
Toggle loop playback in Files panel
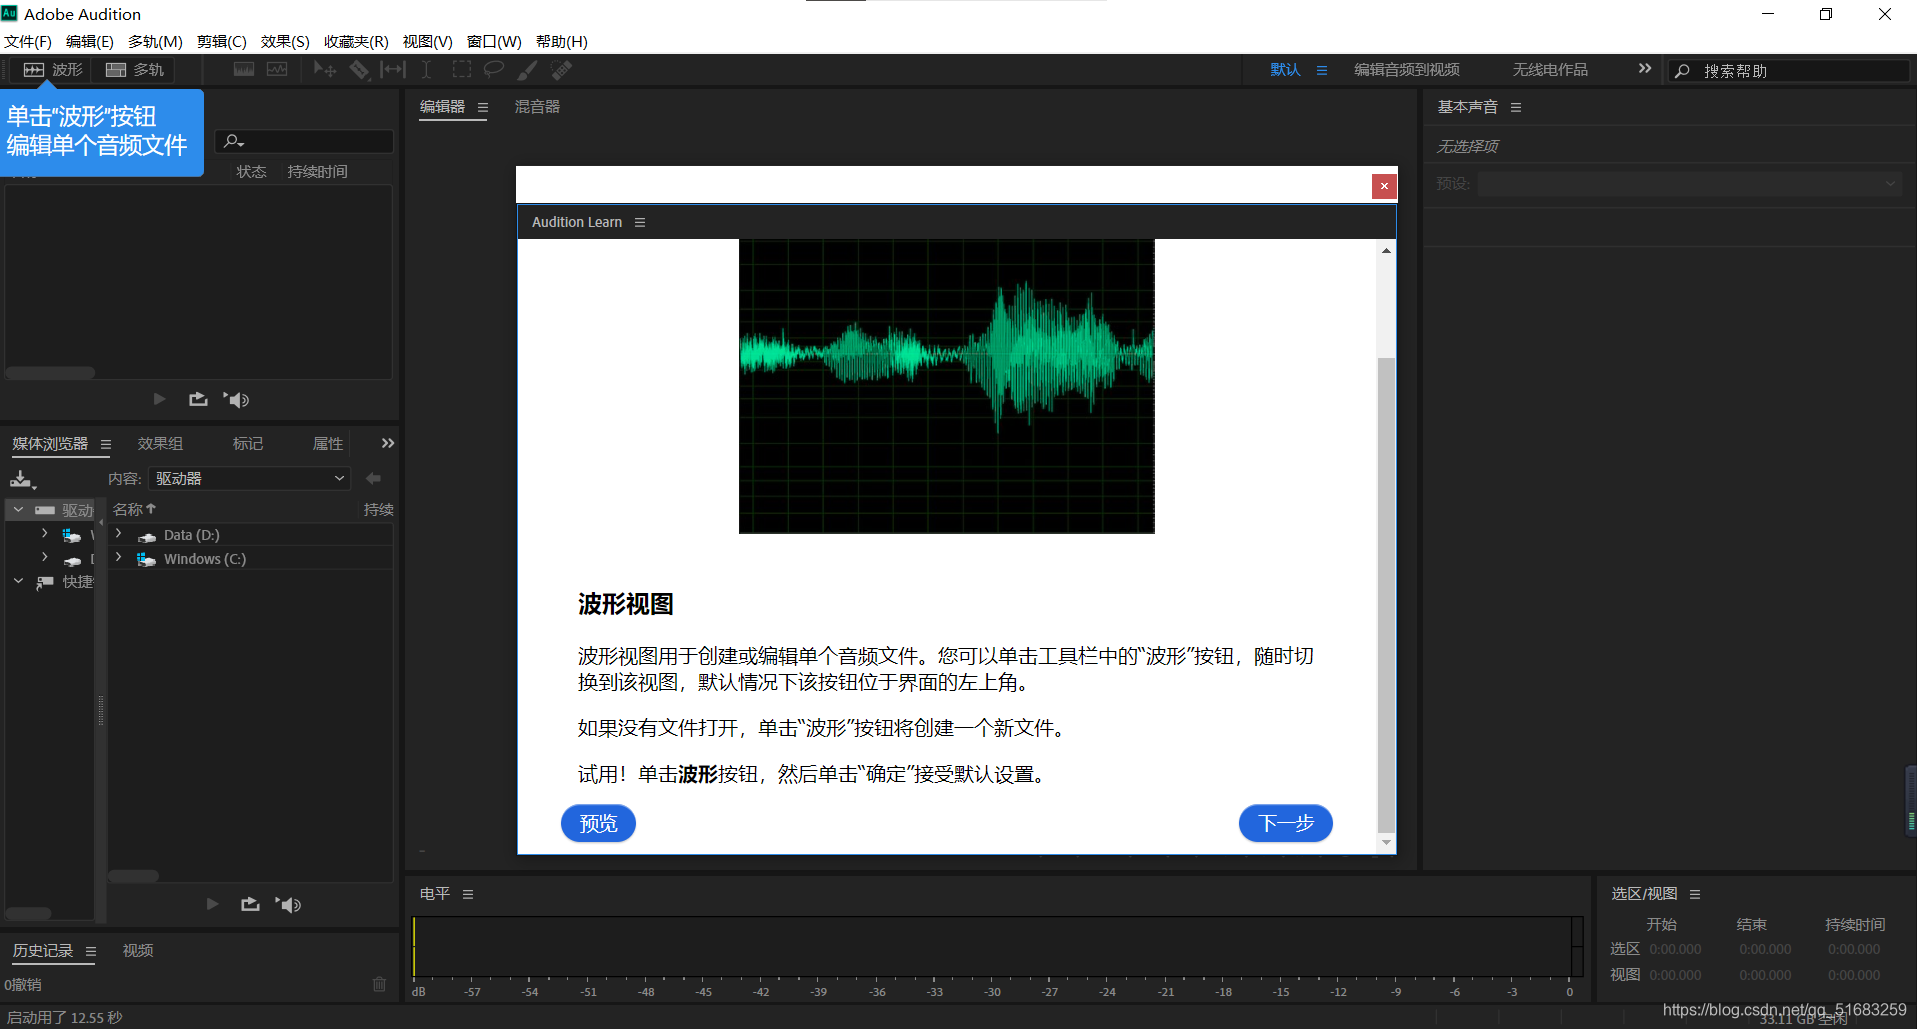pyautogui.click(x=198, y=399)
